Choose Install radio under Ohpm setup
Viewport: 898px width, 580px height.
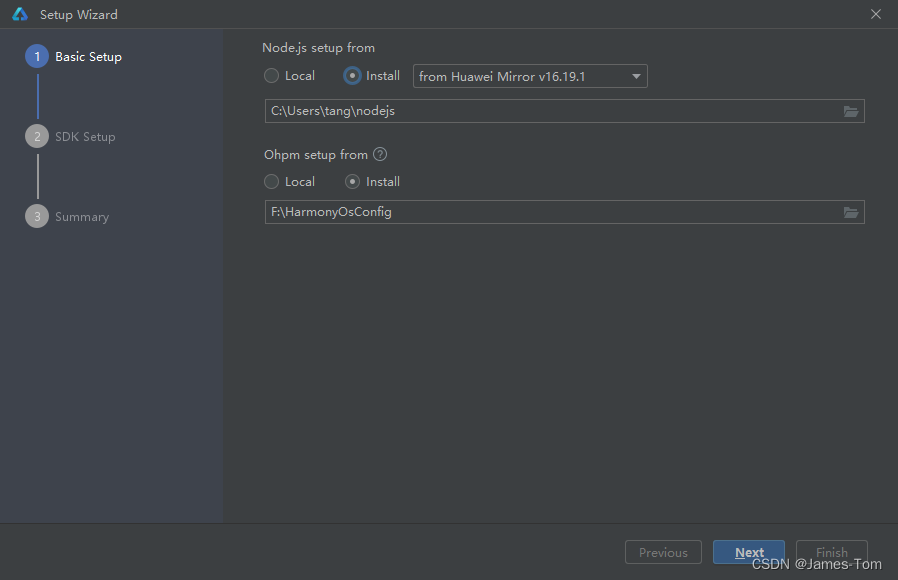[352, 182]
